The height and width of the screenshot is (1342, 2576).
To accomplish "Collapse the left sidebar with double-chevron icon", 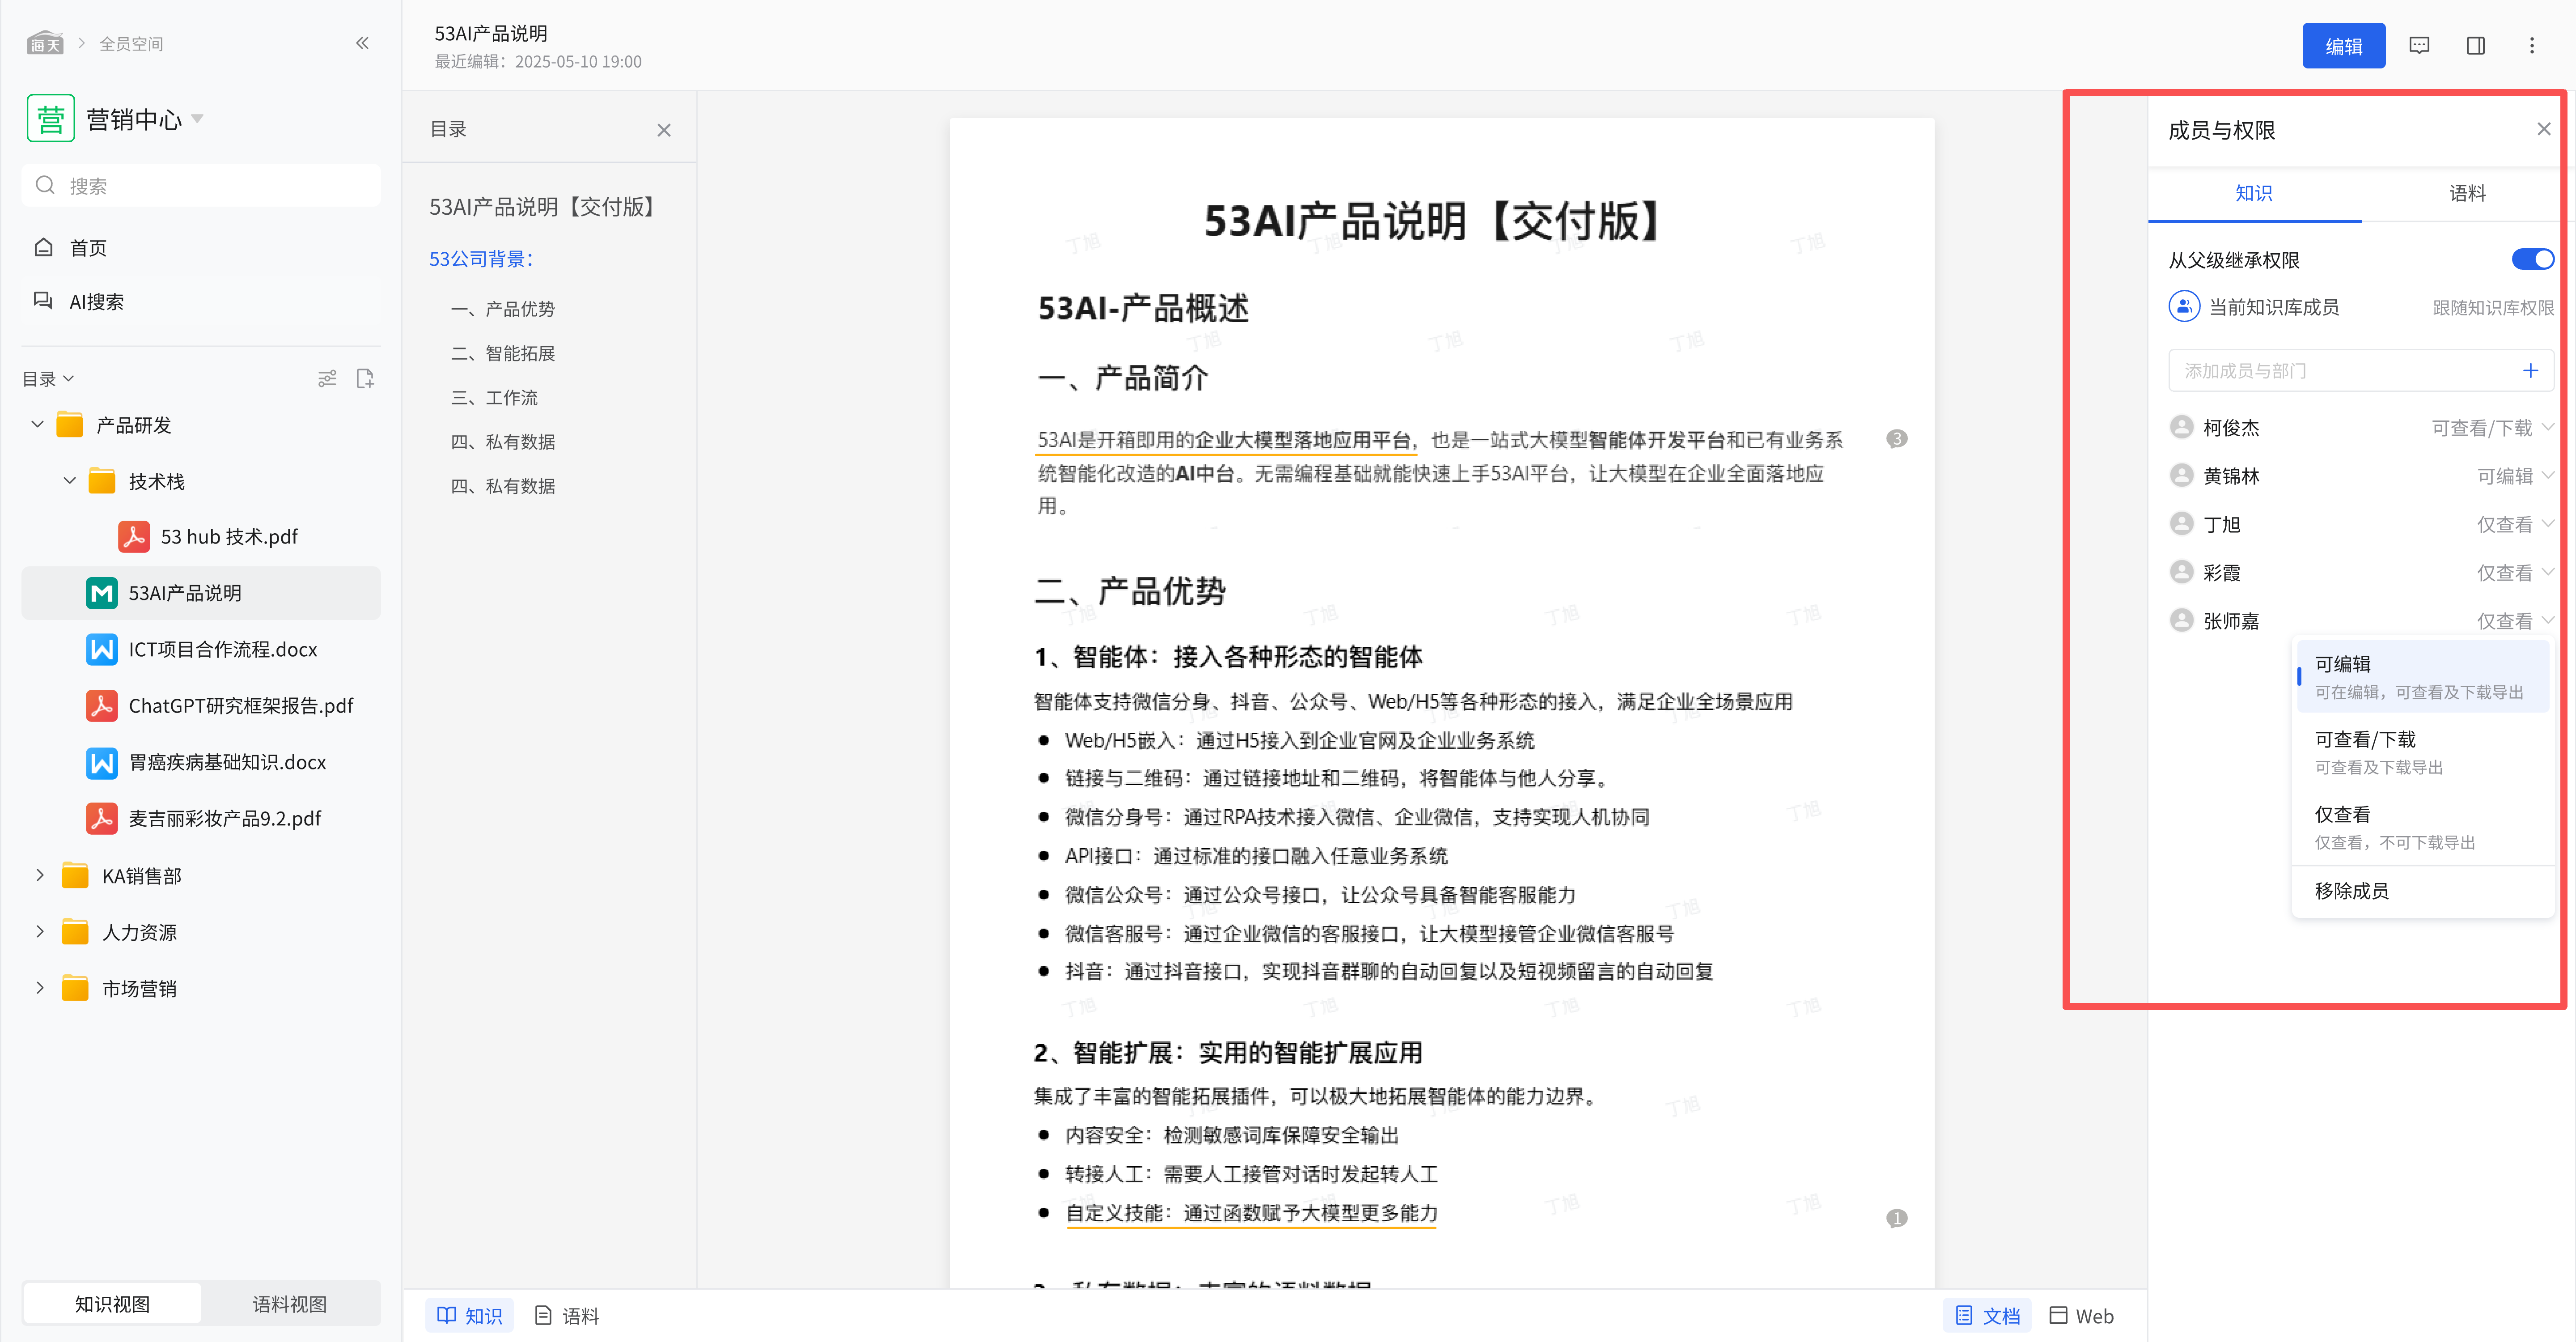I will tap(362, 43).
